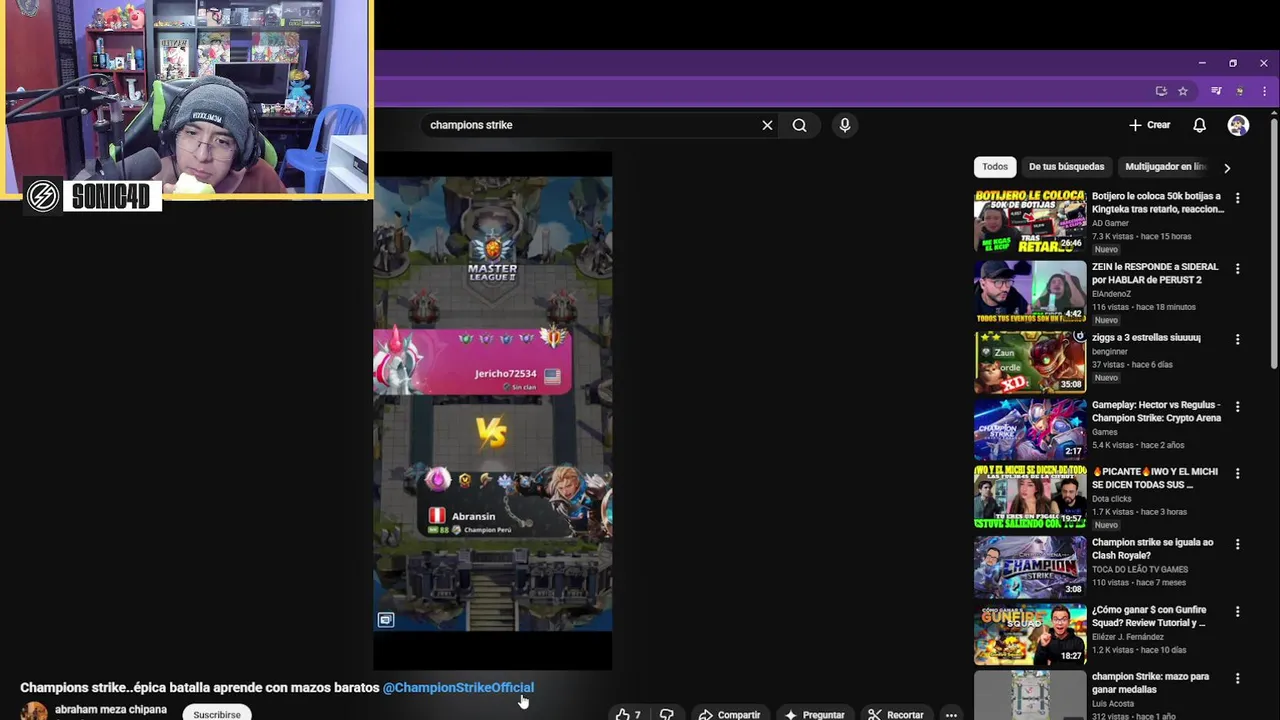Select the 'Multijugador en línea' chip
Image resolution: width=1280 pixels, height=720 pixels.
click(1165, 167)
